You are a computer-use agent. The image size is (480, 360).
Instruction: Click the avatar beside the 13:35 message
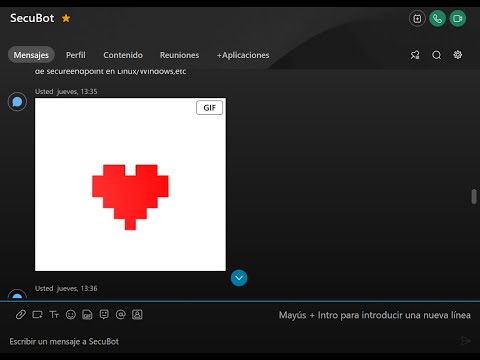click(x=17, y=102)
